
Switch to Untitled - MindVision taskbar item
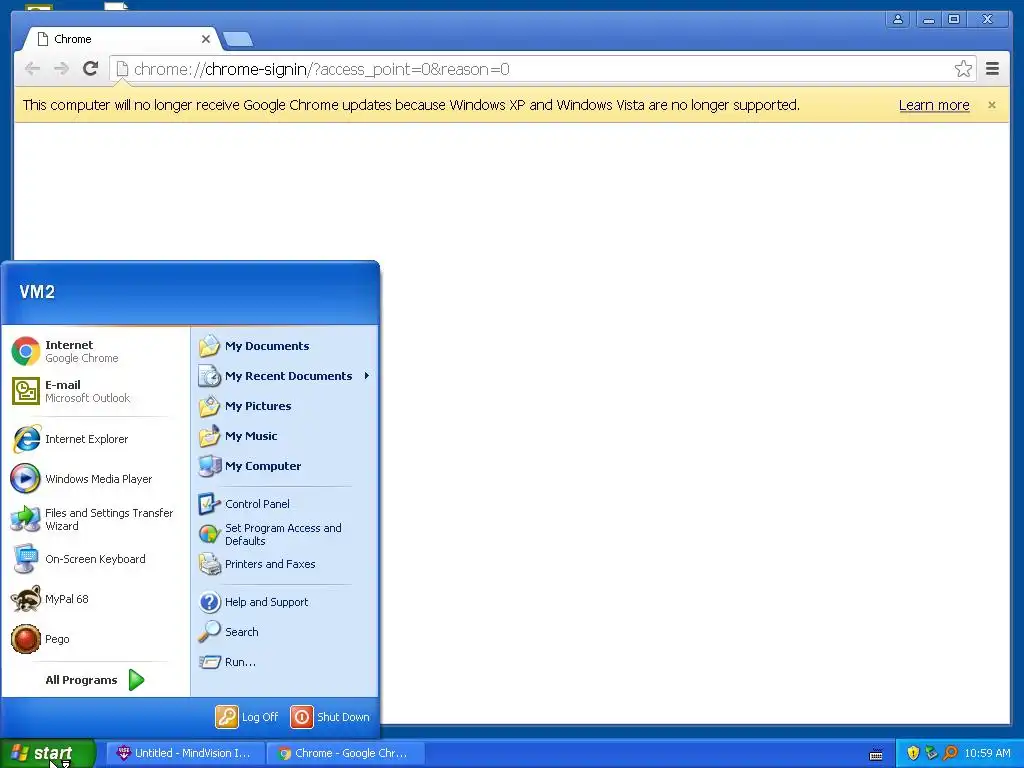tap(185, 753)
